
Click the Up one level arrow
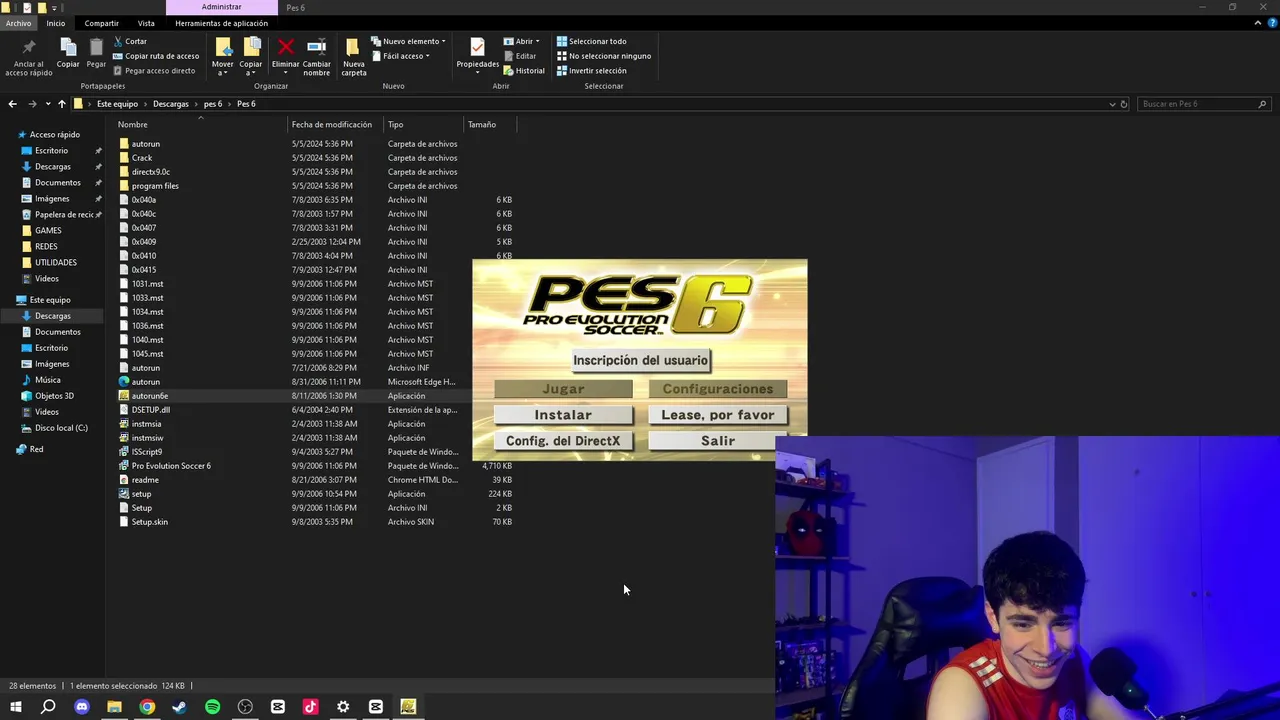coord(61,104)
